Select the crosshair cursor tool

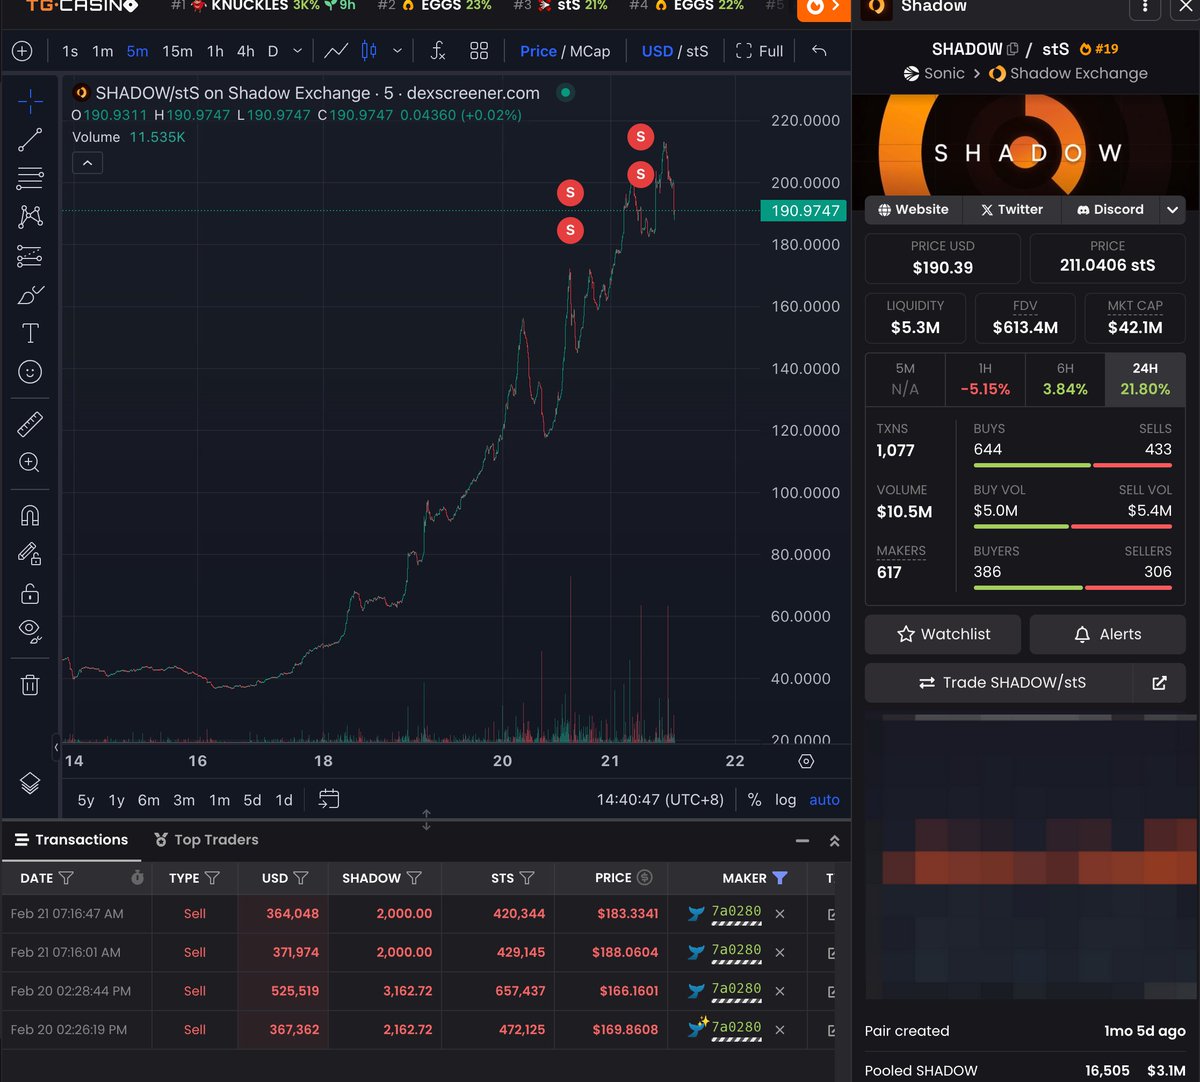[30, 101]
